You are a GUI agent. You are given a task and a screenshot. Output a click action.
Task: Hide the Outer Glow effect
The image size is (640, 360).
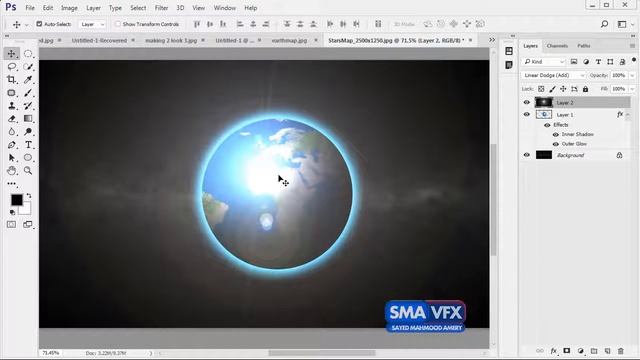point(556,144)
